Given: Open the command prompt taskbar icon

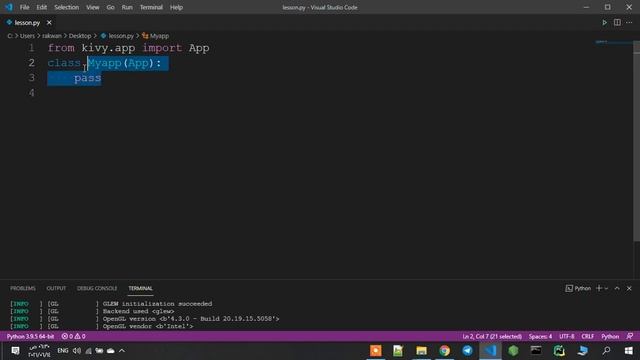Looking at the screenshot, I should click(536, 351).
